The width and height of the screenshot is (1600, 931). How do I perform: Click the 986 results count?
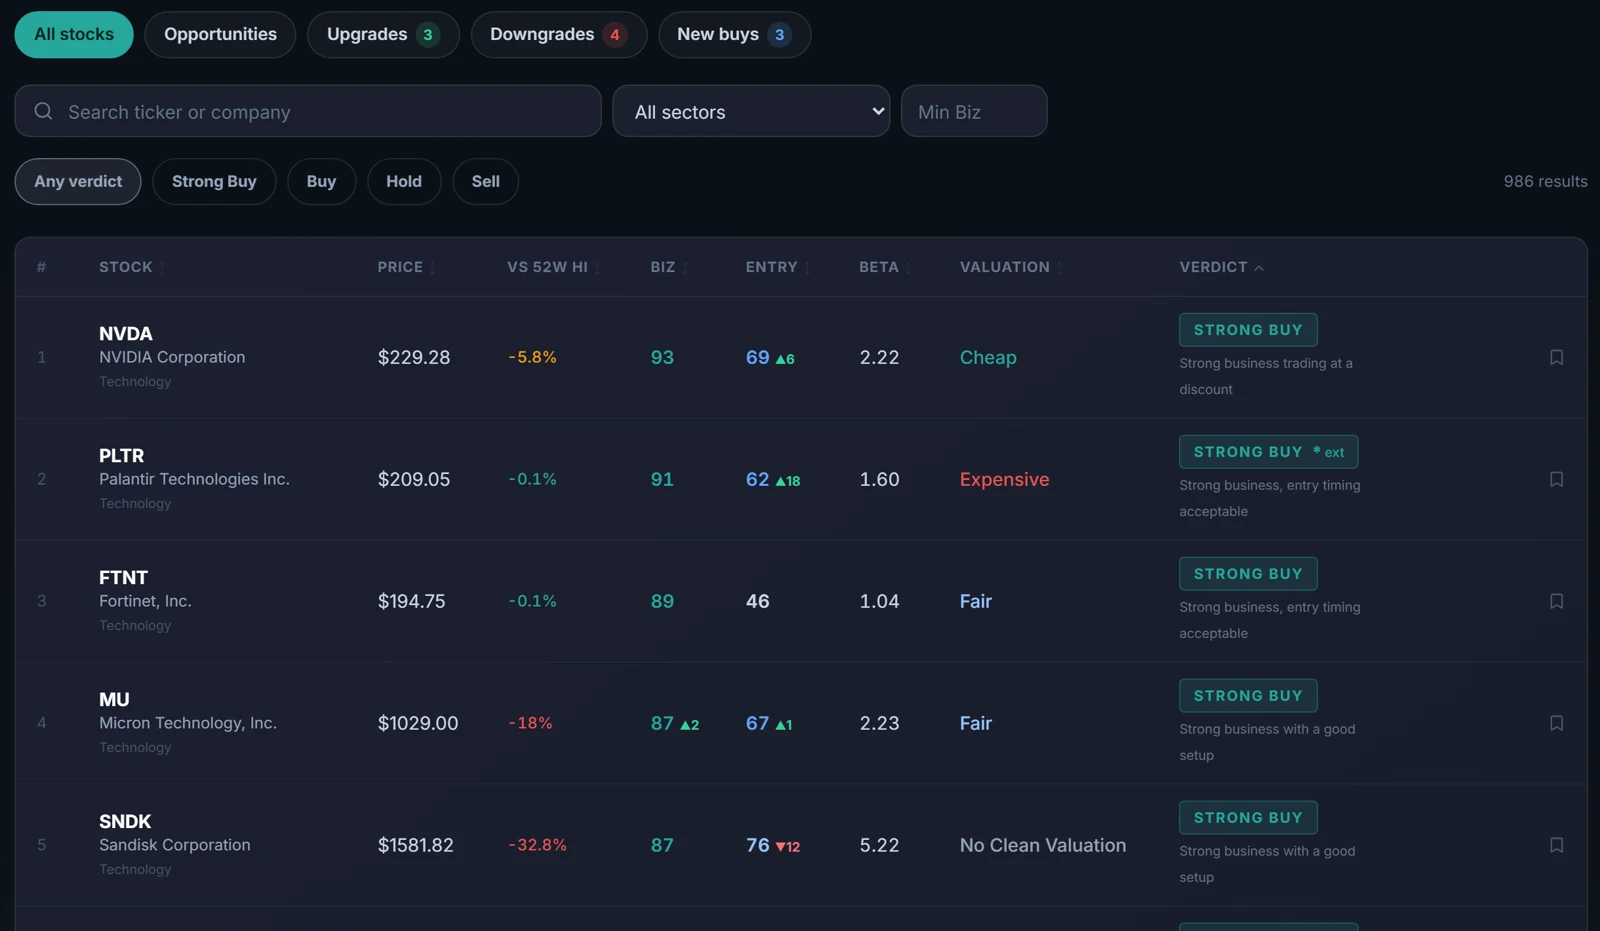point(1545,181)
